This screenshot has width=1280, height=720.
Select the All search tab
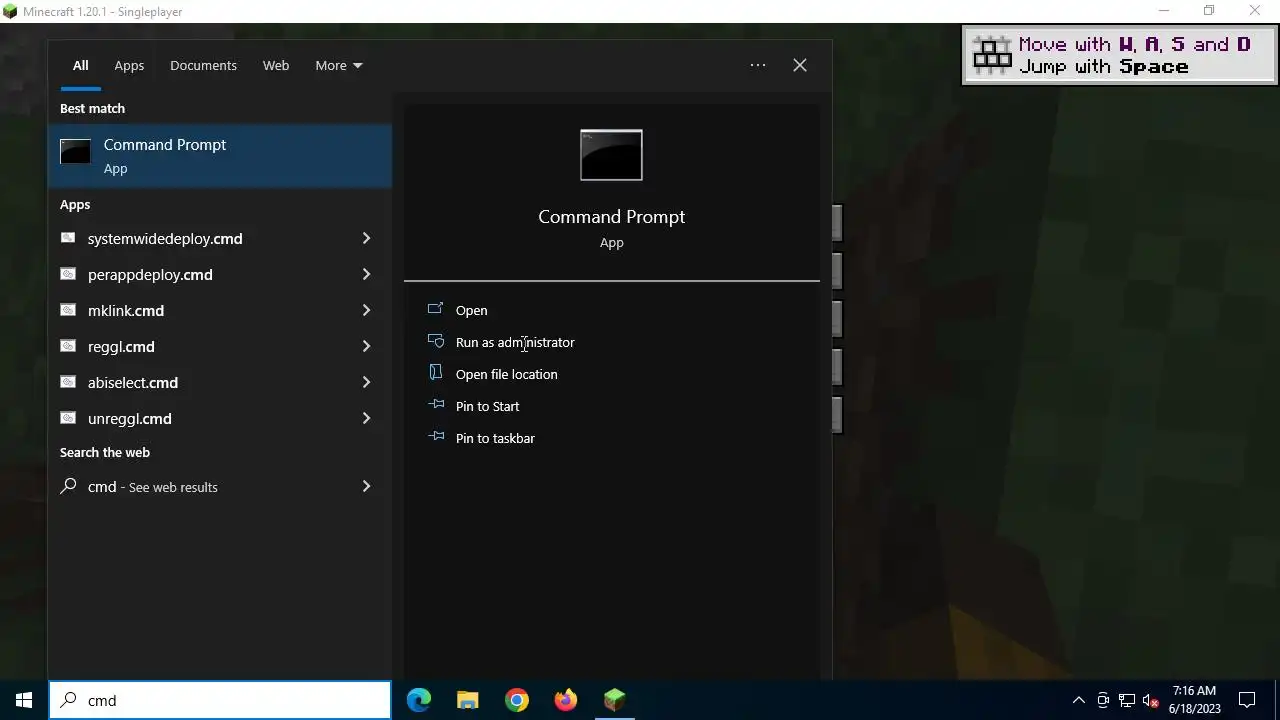pos(81,65)
